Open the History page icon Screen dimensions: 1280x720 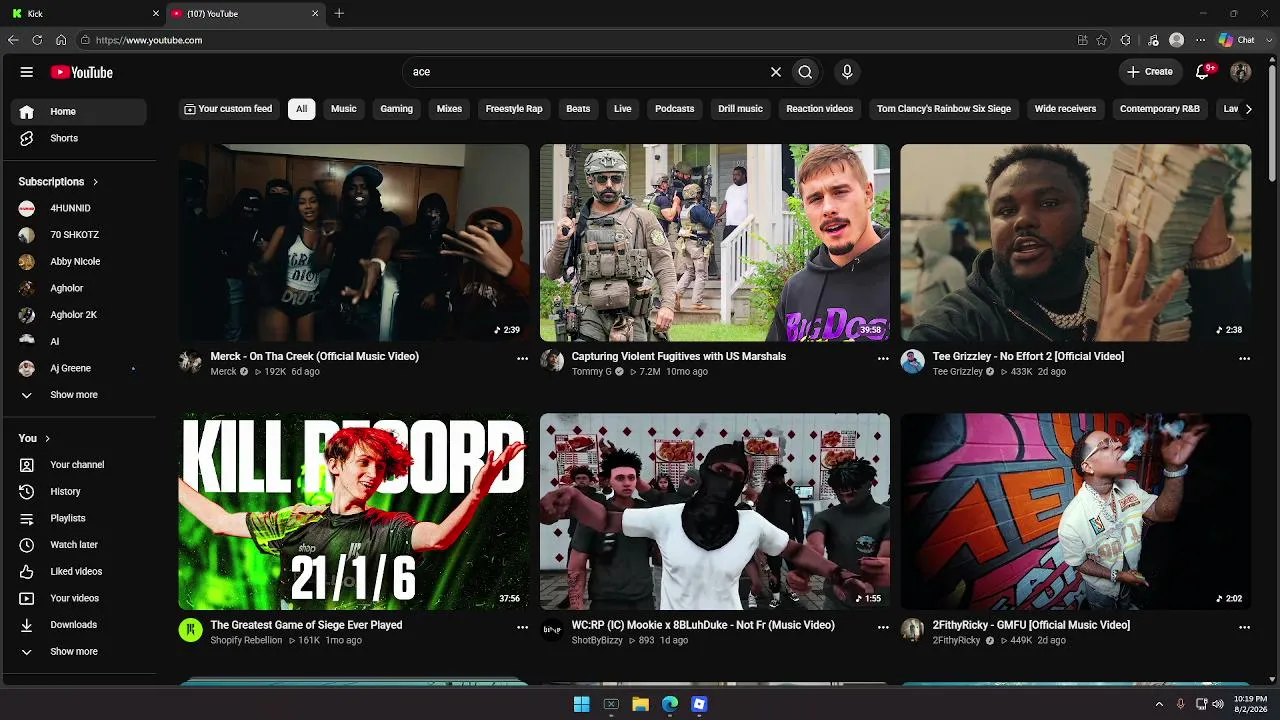tap(27, 492)
